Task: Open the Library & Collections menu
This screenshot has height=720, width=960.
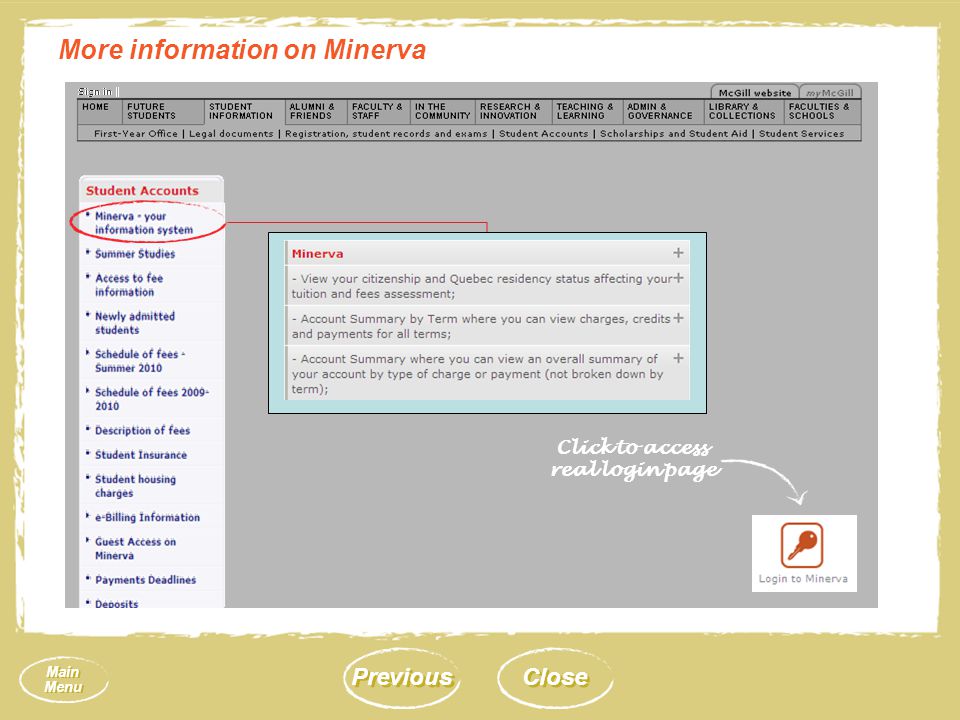Action: [742, 111]
